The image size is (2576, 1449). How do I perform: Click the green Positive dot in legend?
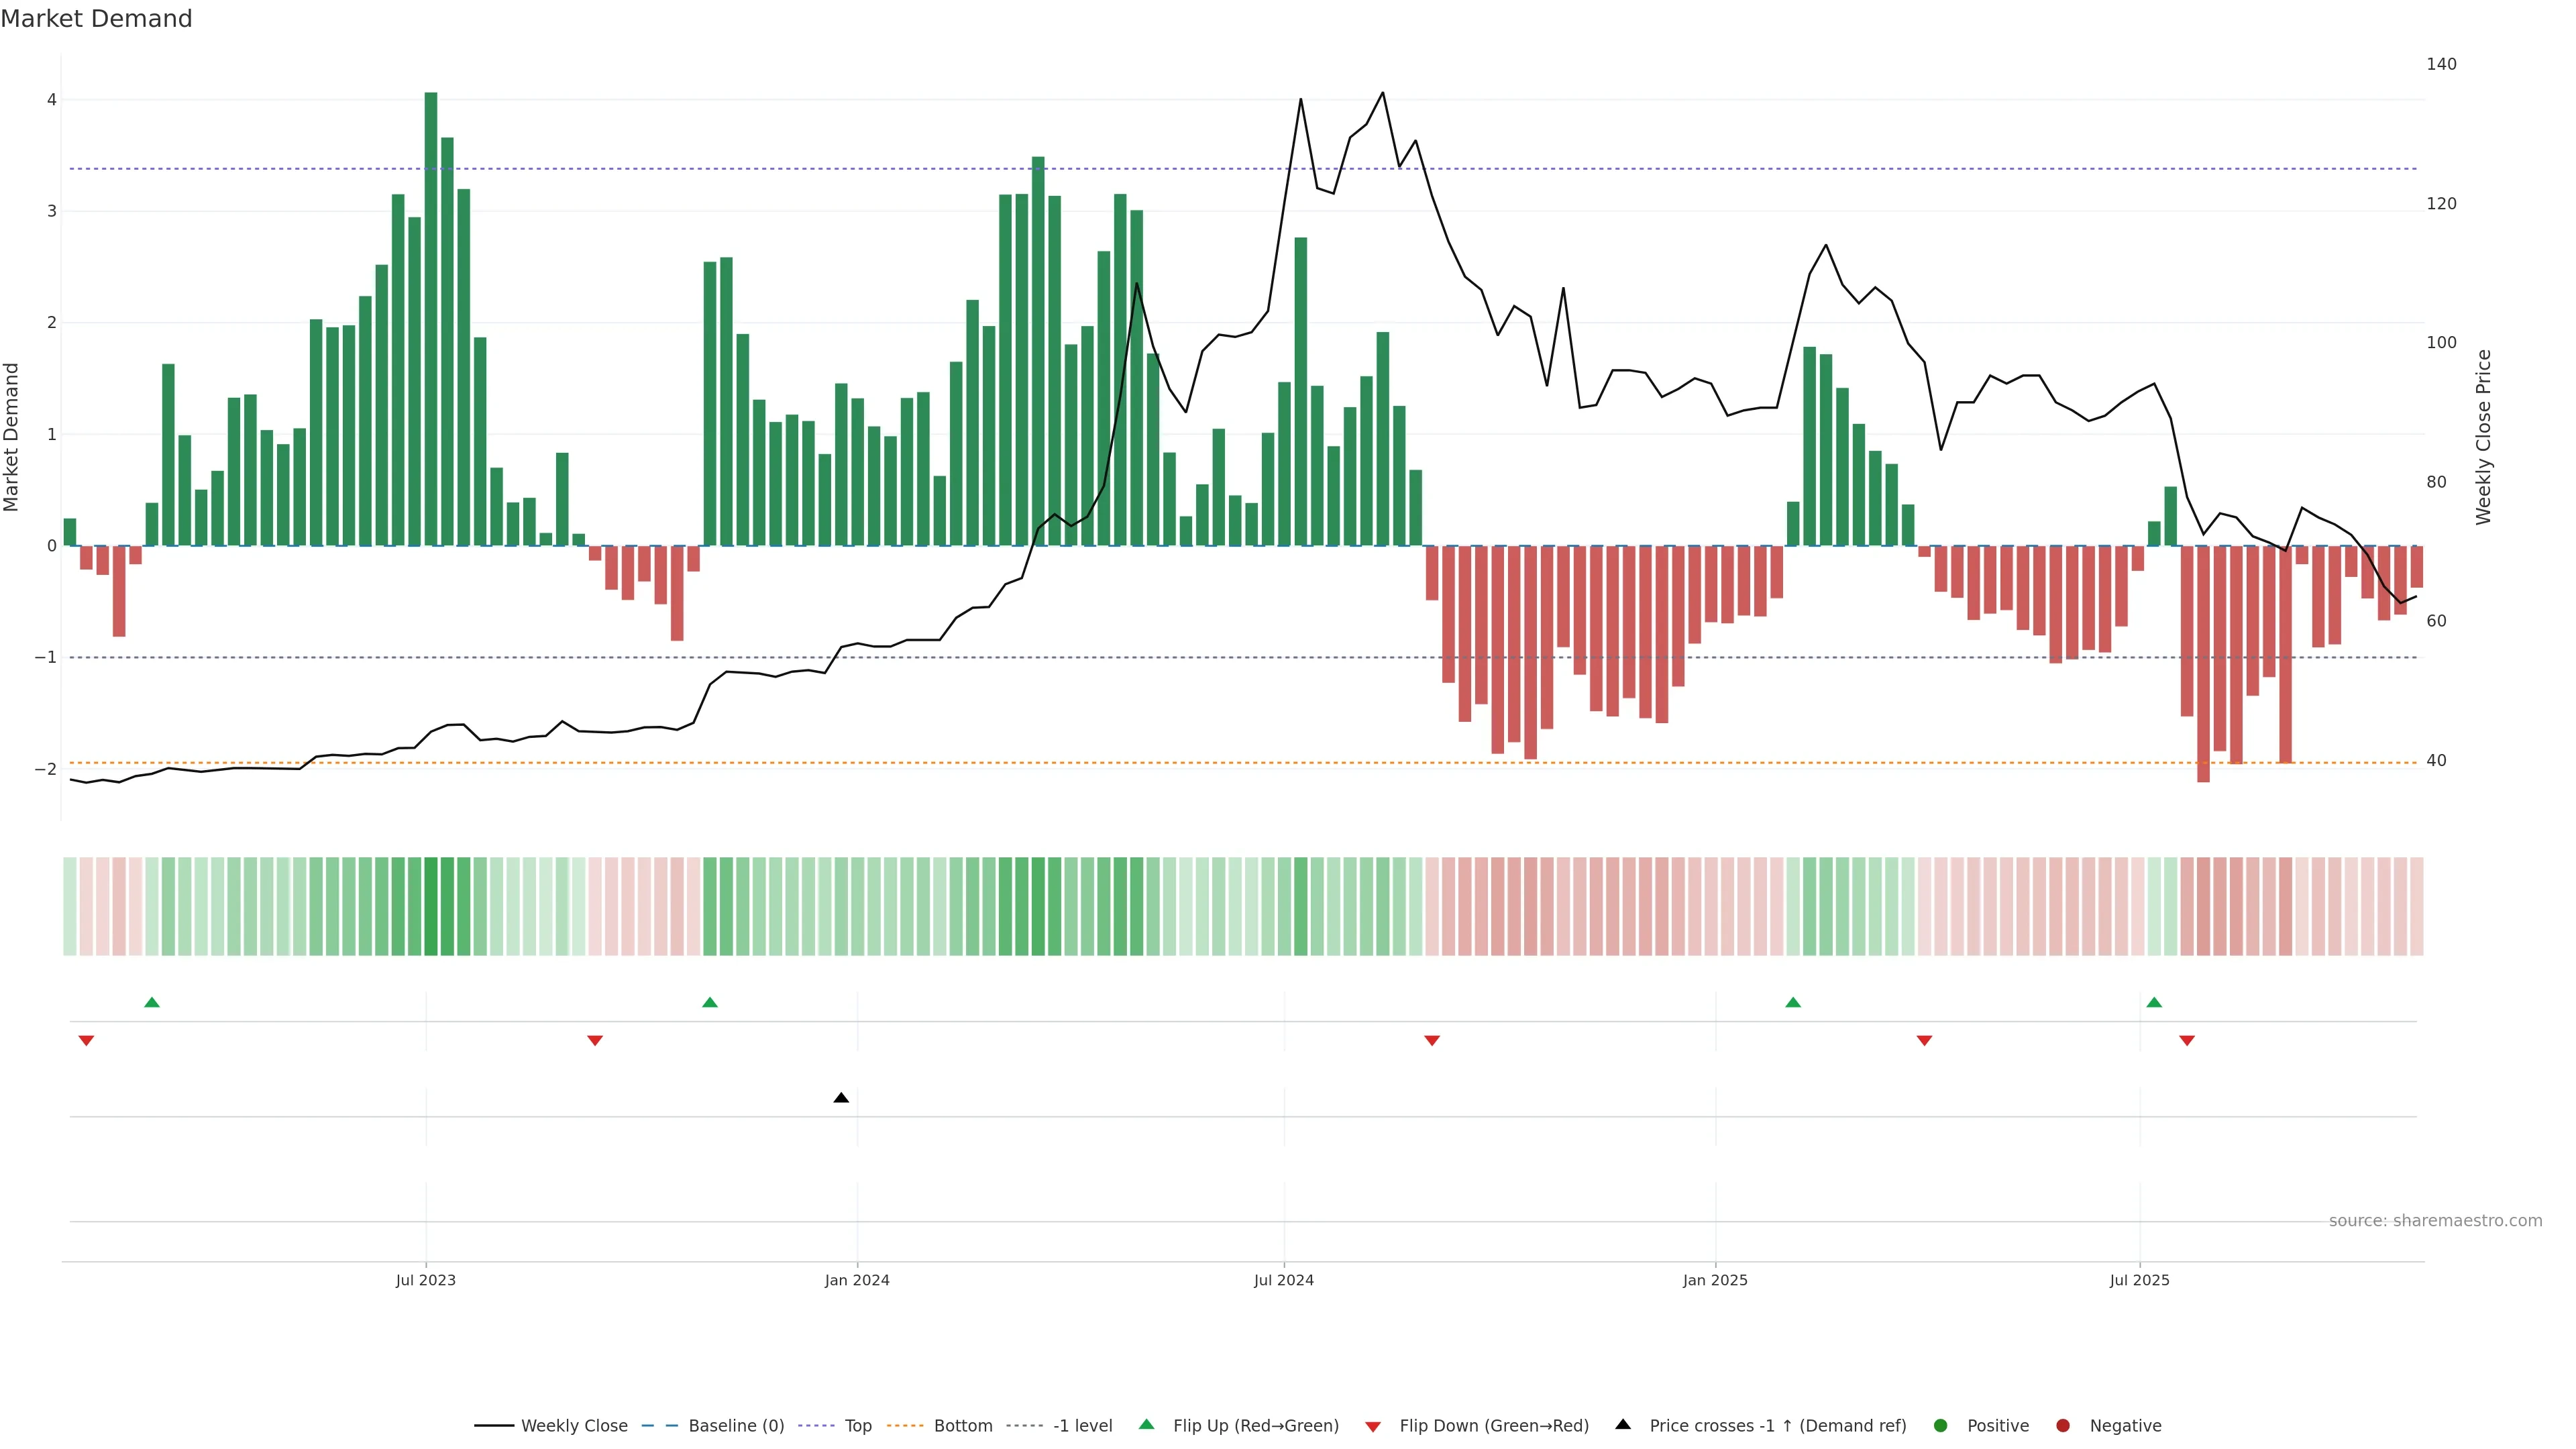click(1940, 1426)
